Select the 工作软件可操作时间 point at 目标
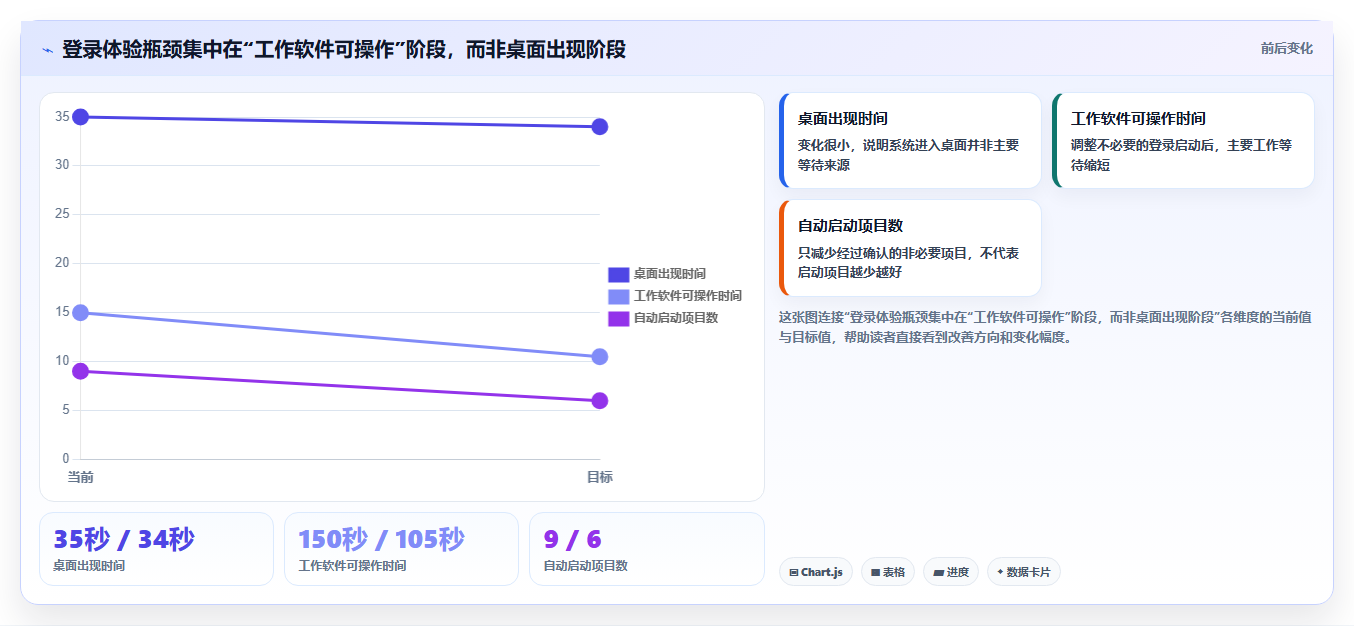This screenshot has height=626, width=1354. (600, 357)
